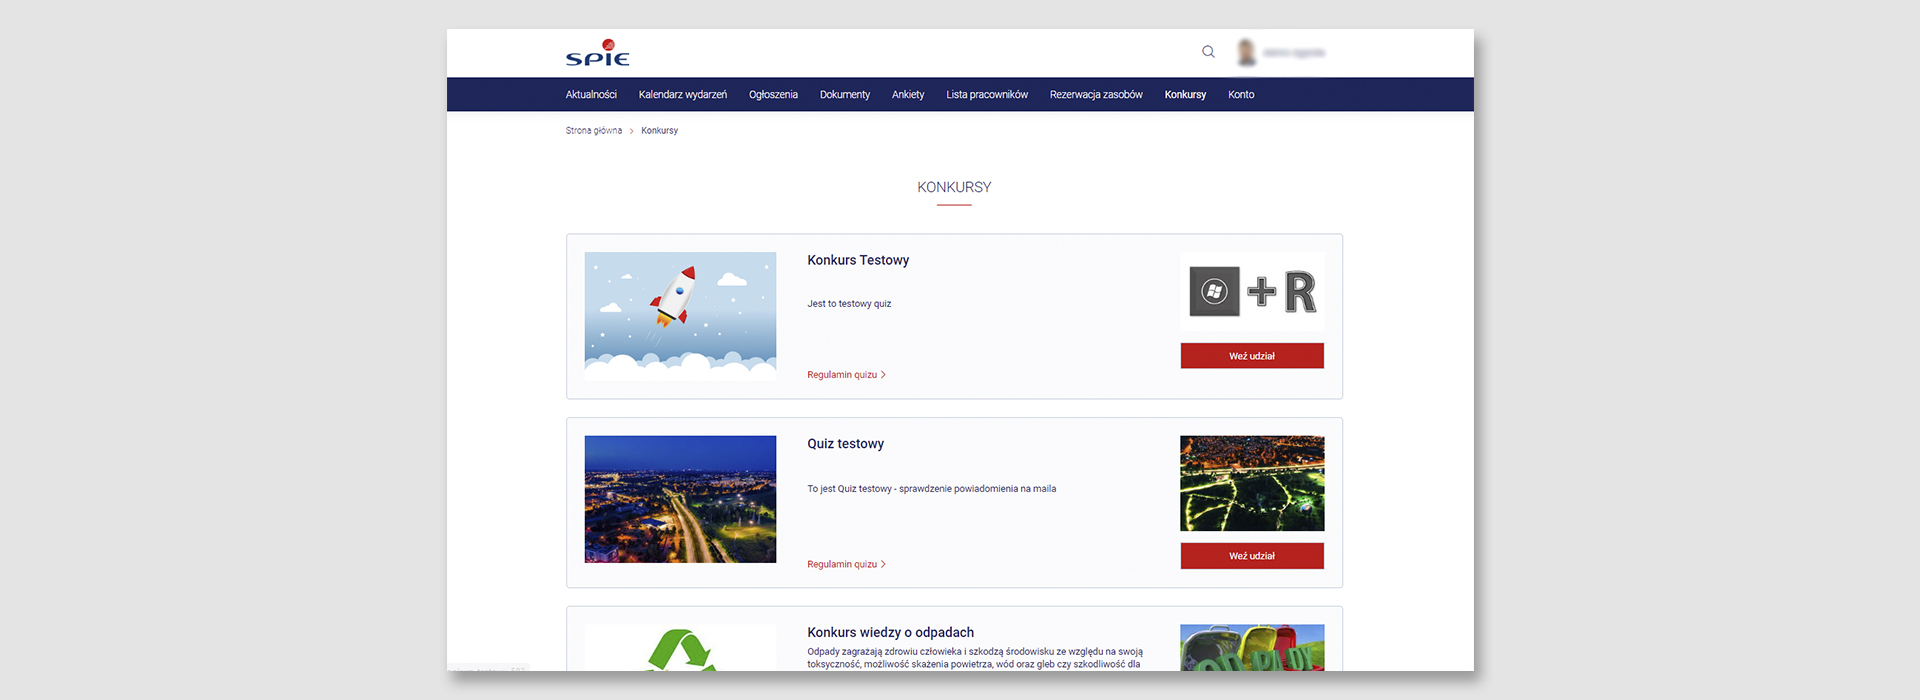Open Regulamin quizu for Quiz testowy
The height and width of the screenshot is (700, 1920).
point(847,565)
